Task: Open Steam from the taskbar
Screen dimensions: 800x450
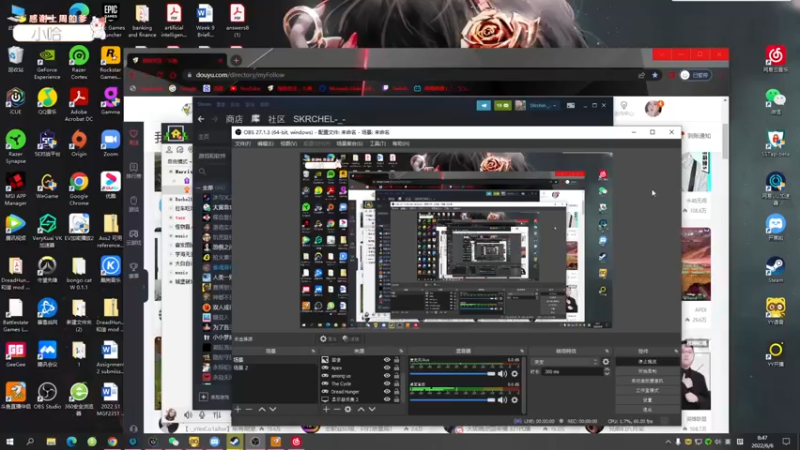Action: [235, 441]
